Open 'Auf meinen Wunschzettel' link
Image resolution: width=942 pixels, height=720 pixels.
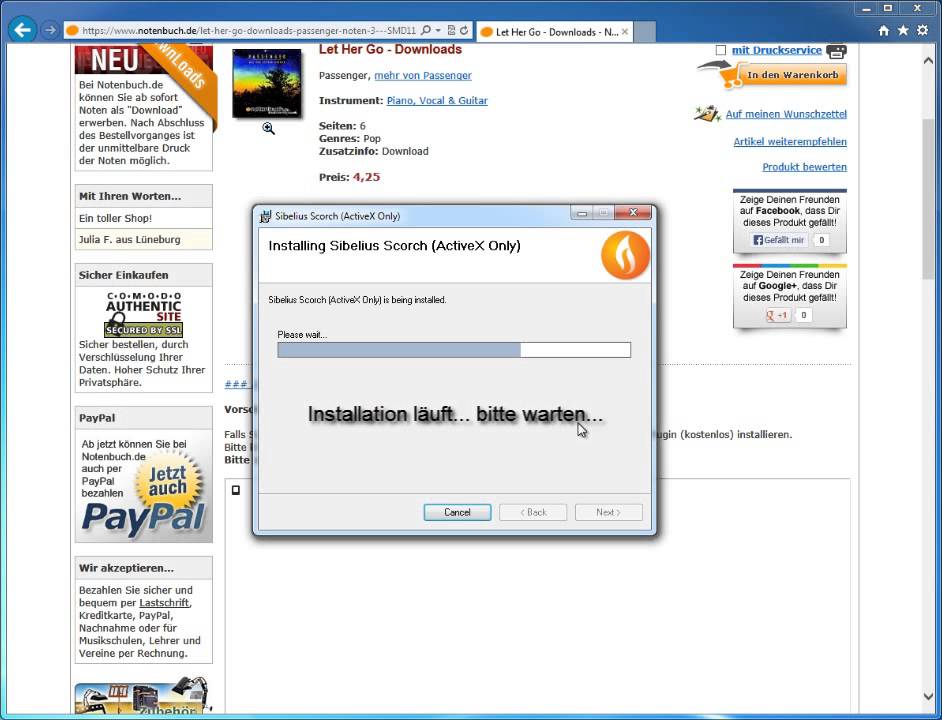[x=786, y=114]
